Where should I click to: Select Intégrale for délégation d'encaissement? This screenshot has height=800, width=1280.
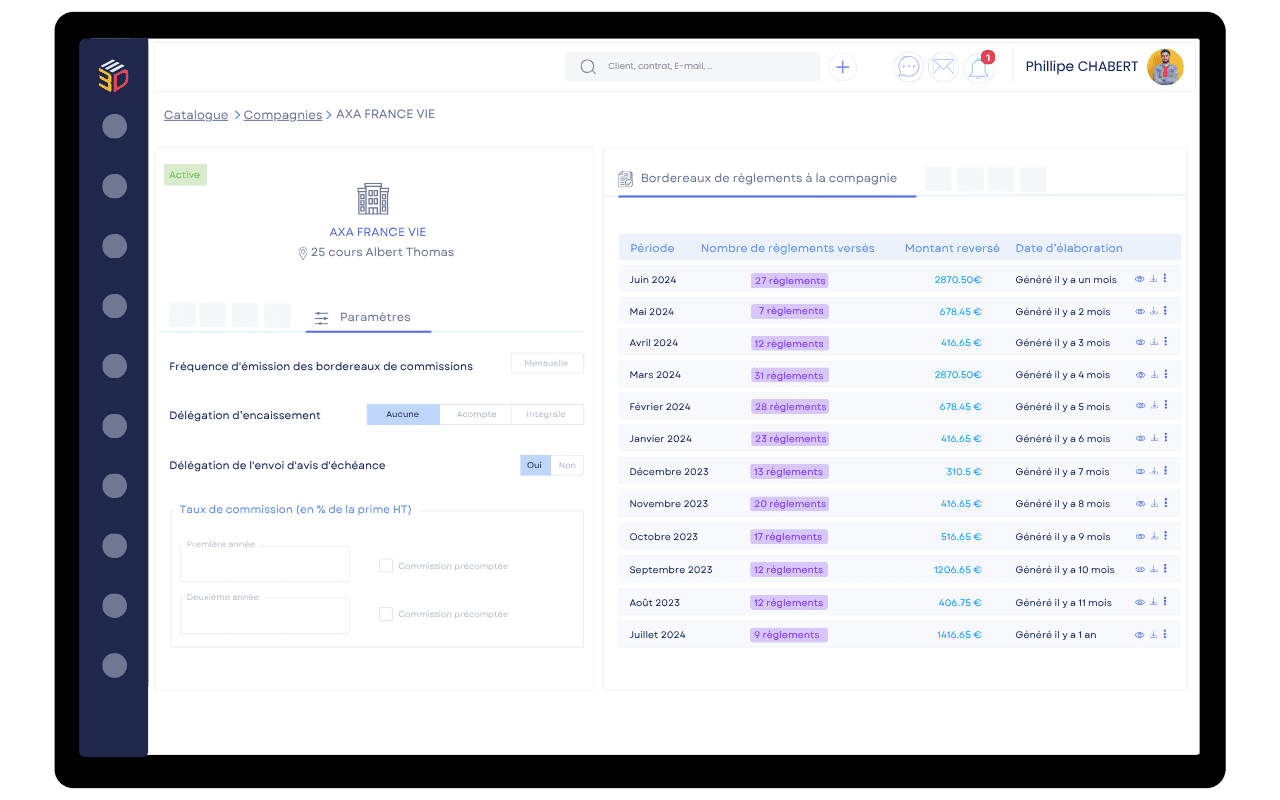point(546,414)
